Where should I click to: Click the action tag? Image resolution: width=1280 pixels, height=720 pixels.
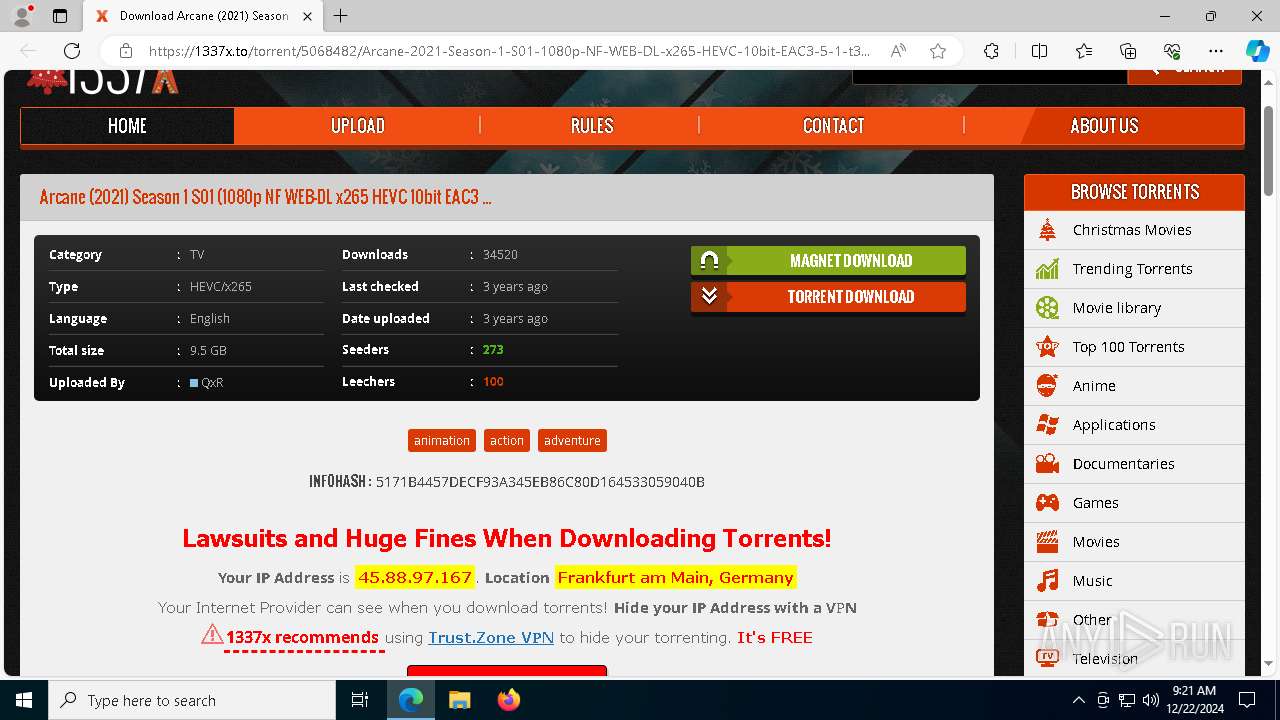pyautogui.click(x=507, y=441)
